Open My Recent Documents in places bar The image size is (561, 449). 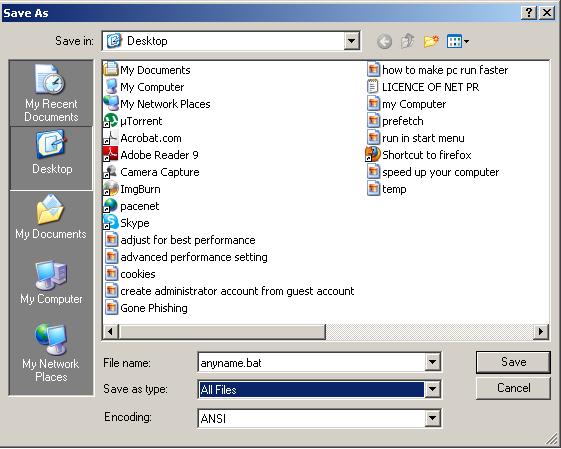[x=51, y=93]
